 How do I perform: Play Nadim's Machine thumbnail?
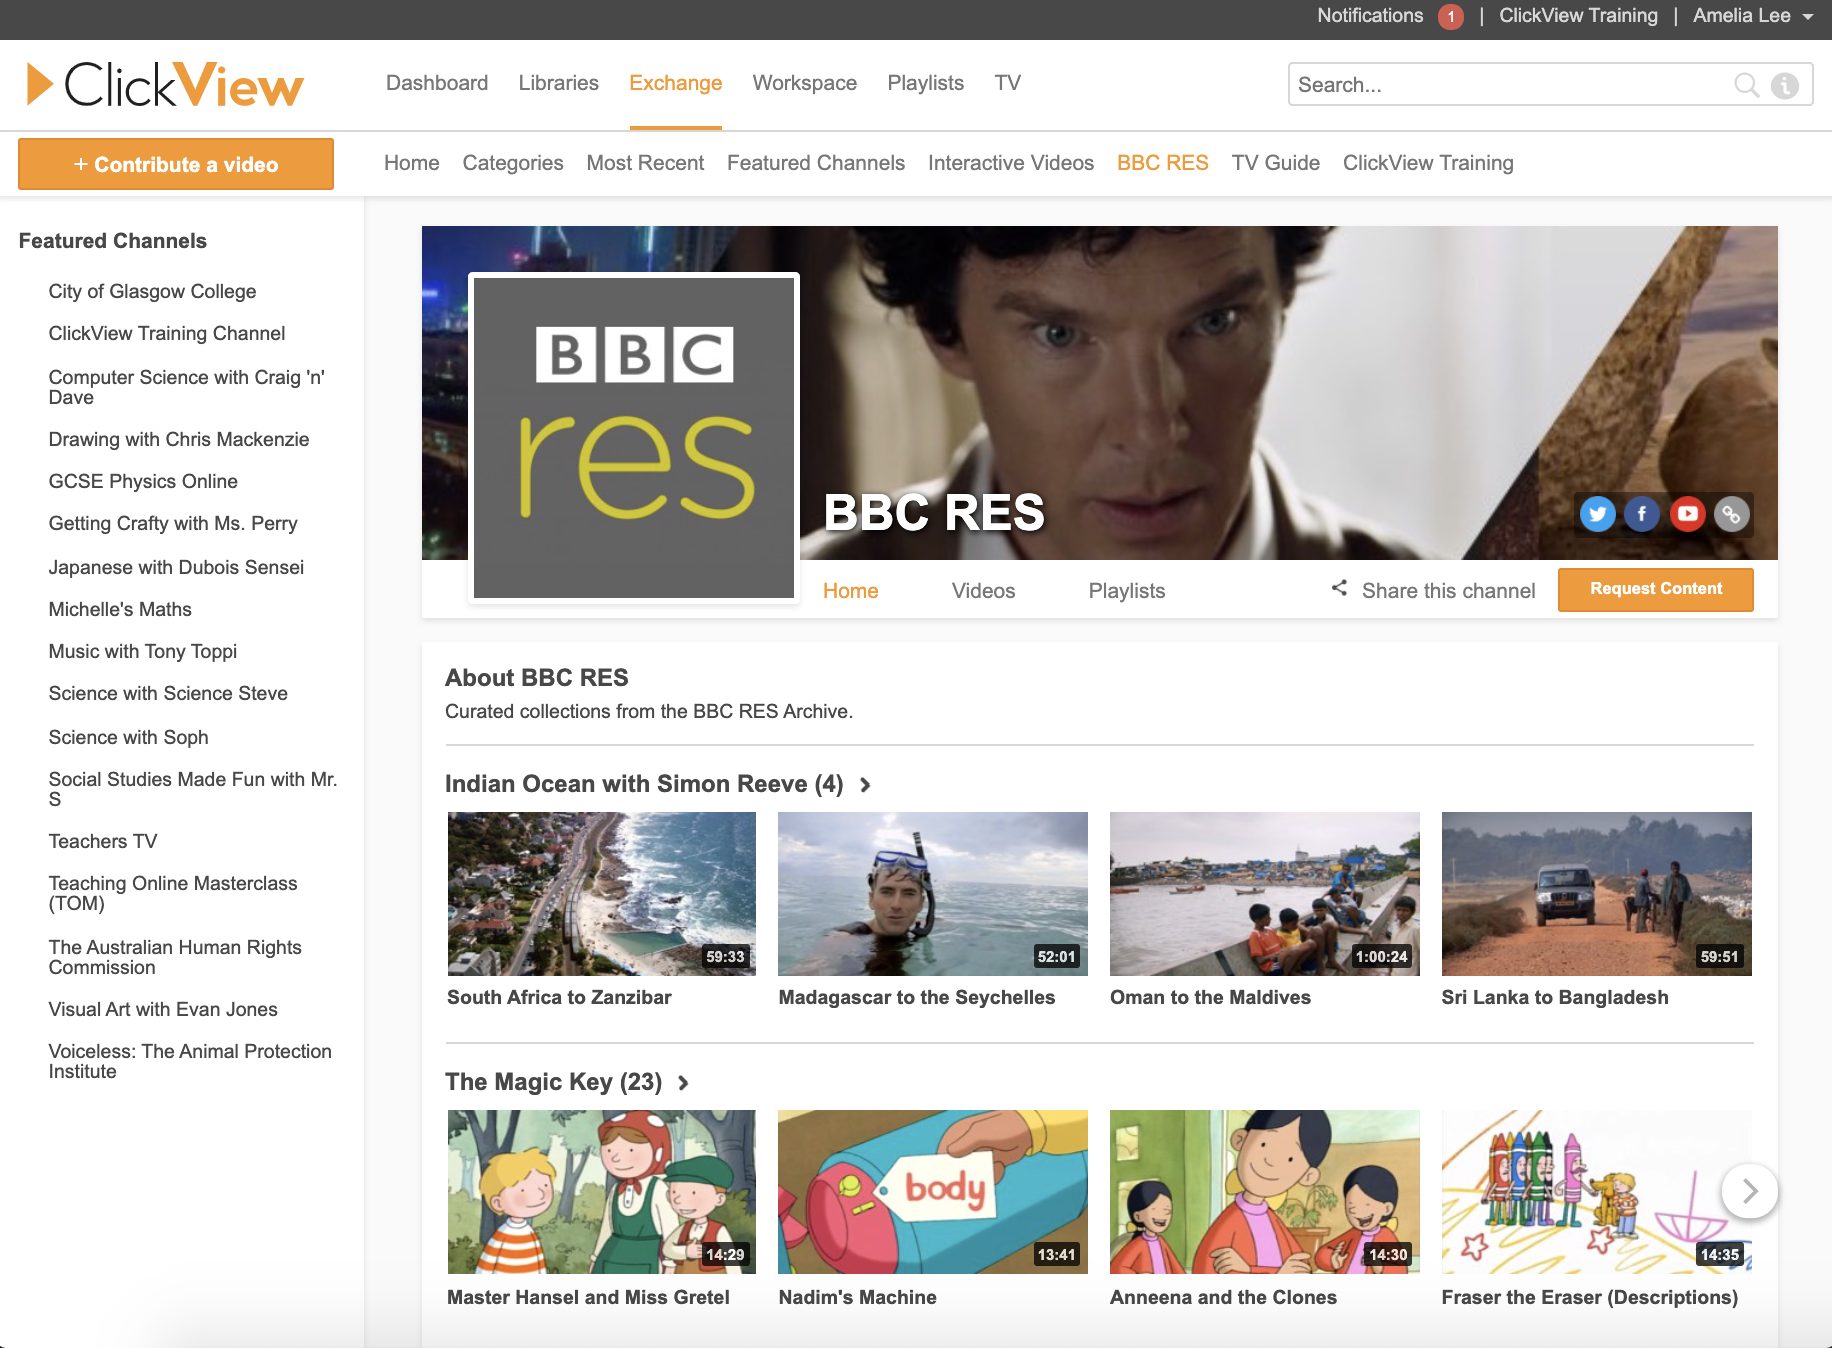point(932,1192)
